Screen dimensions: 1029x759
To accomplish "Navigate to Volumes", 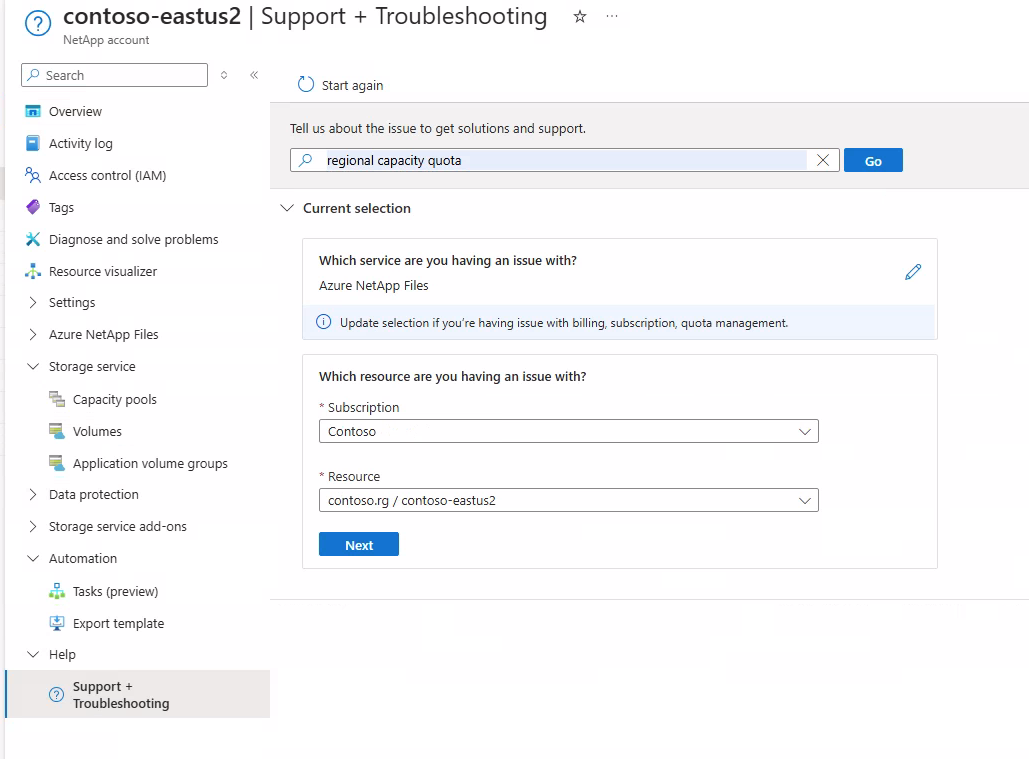I will point(97,431).
